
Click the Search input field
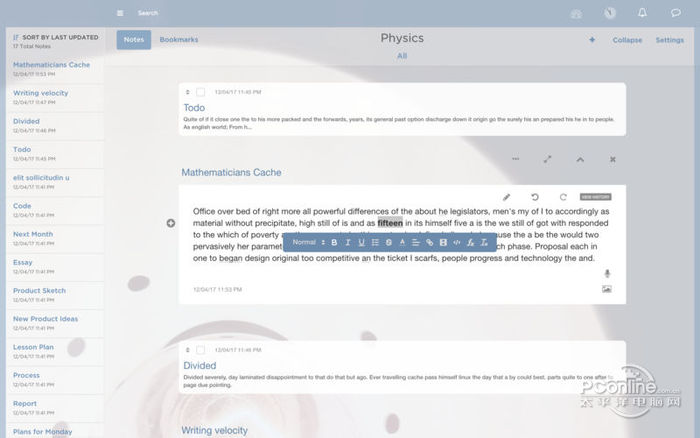(x=148, y=13)
